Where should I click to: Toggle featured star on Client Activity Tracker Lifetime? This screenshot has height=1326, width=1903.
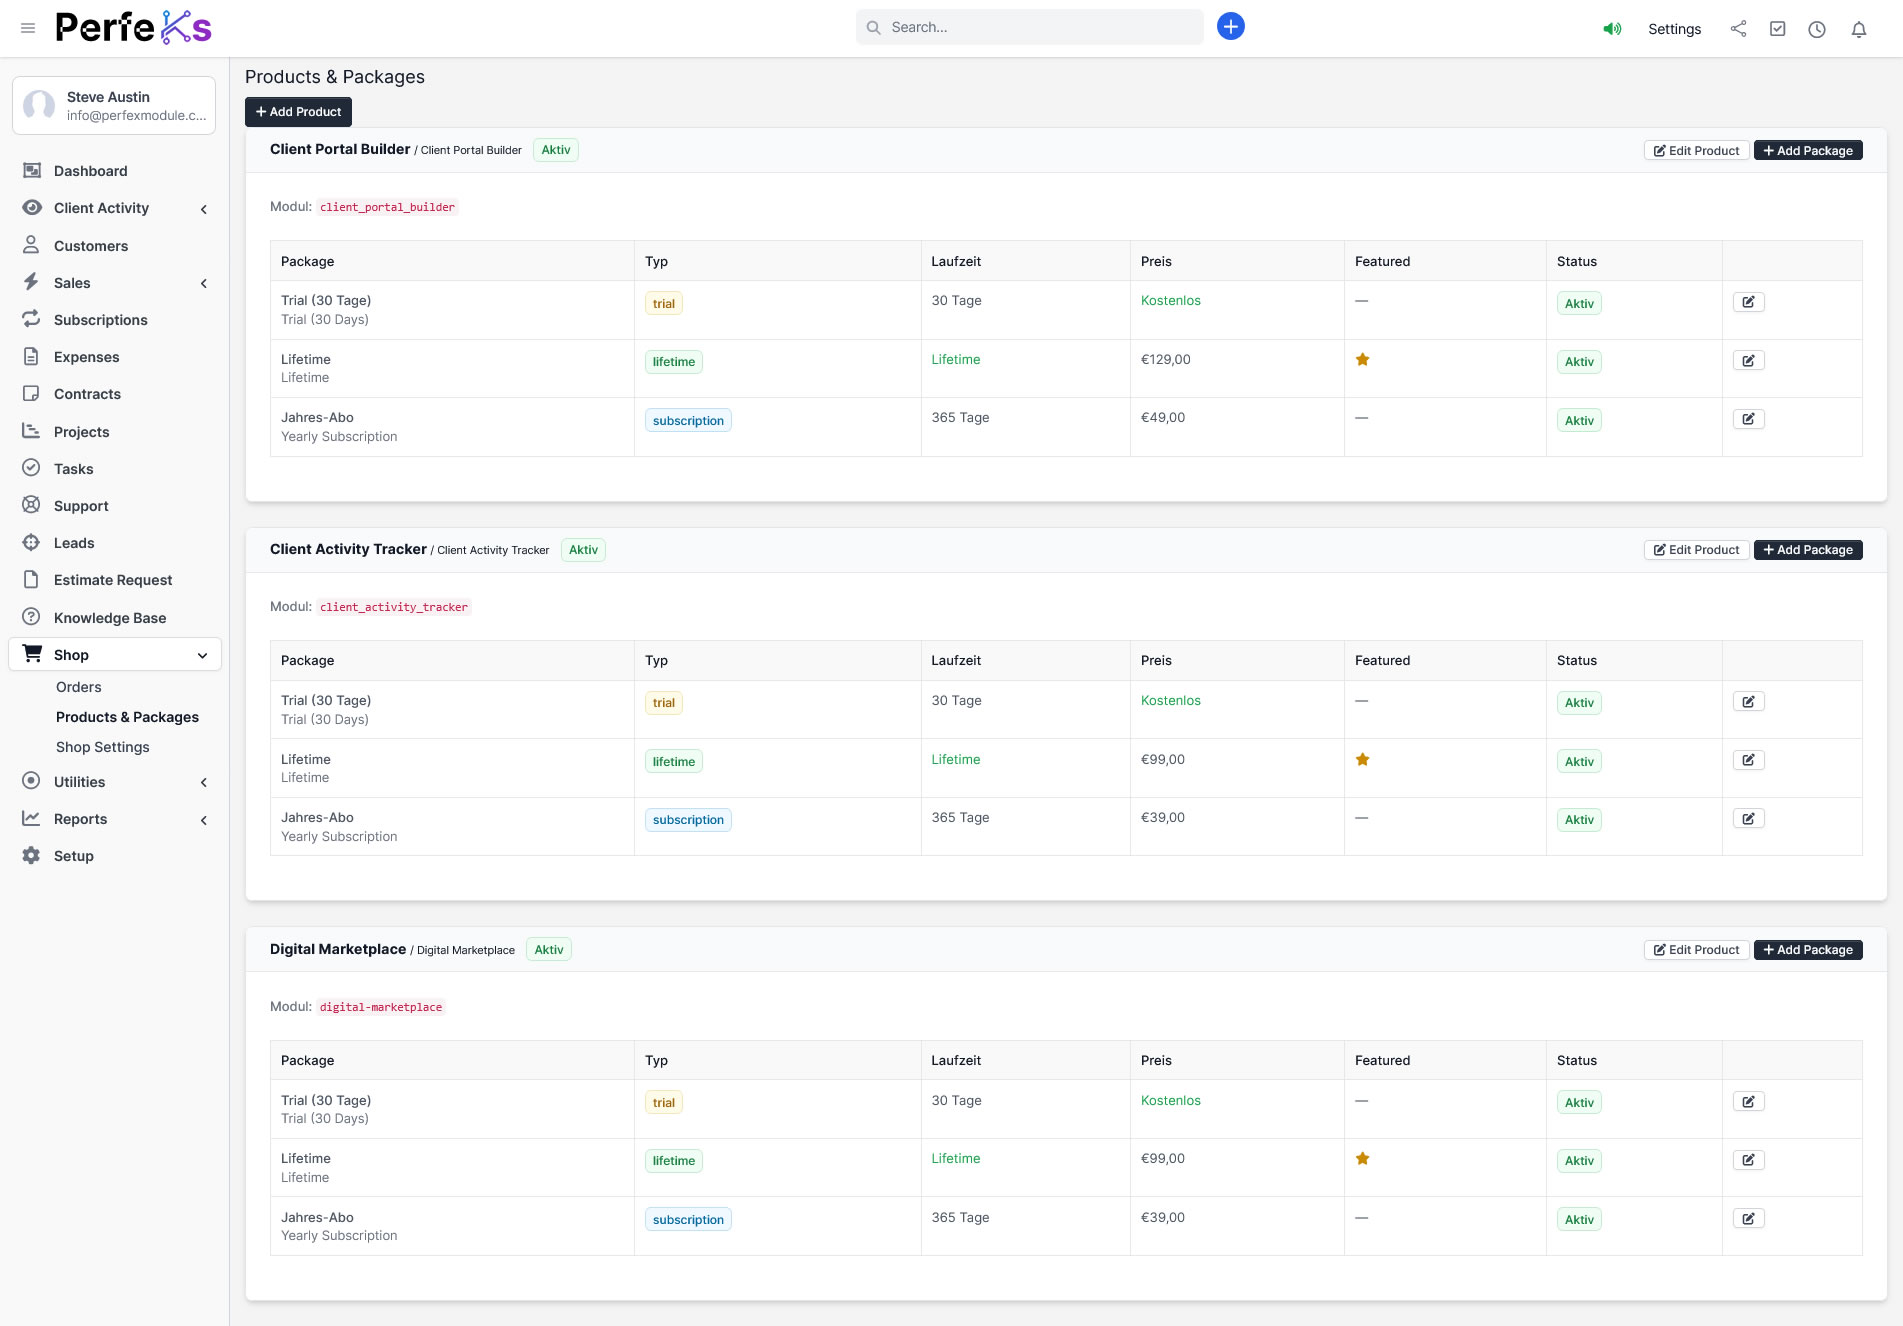1362,760
